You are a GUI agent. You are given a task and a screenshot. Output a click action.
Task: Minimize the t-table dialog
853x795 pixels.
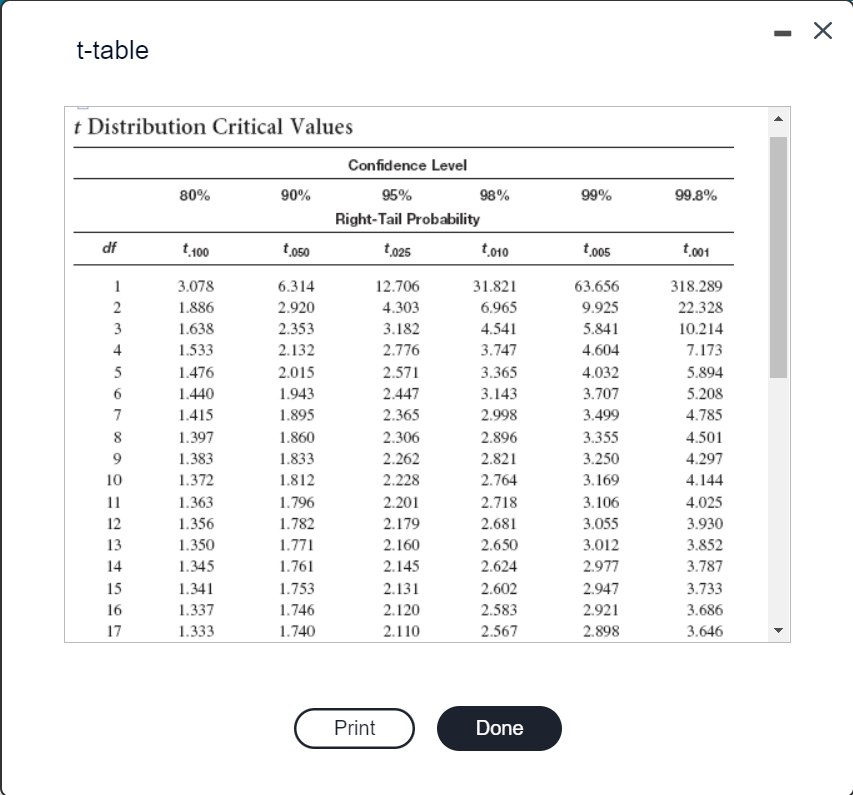[782, 33]
